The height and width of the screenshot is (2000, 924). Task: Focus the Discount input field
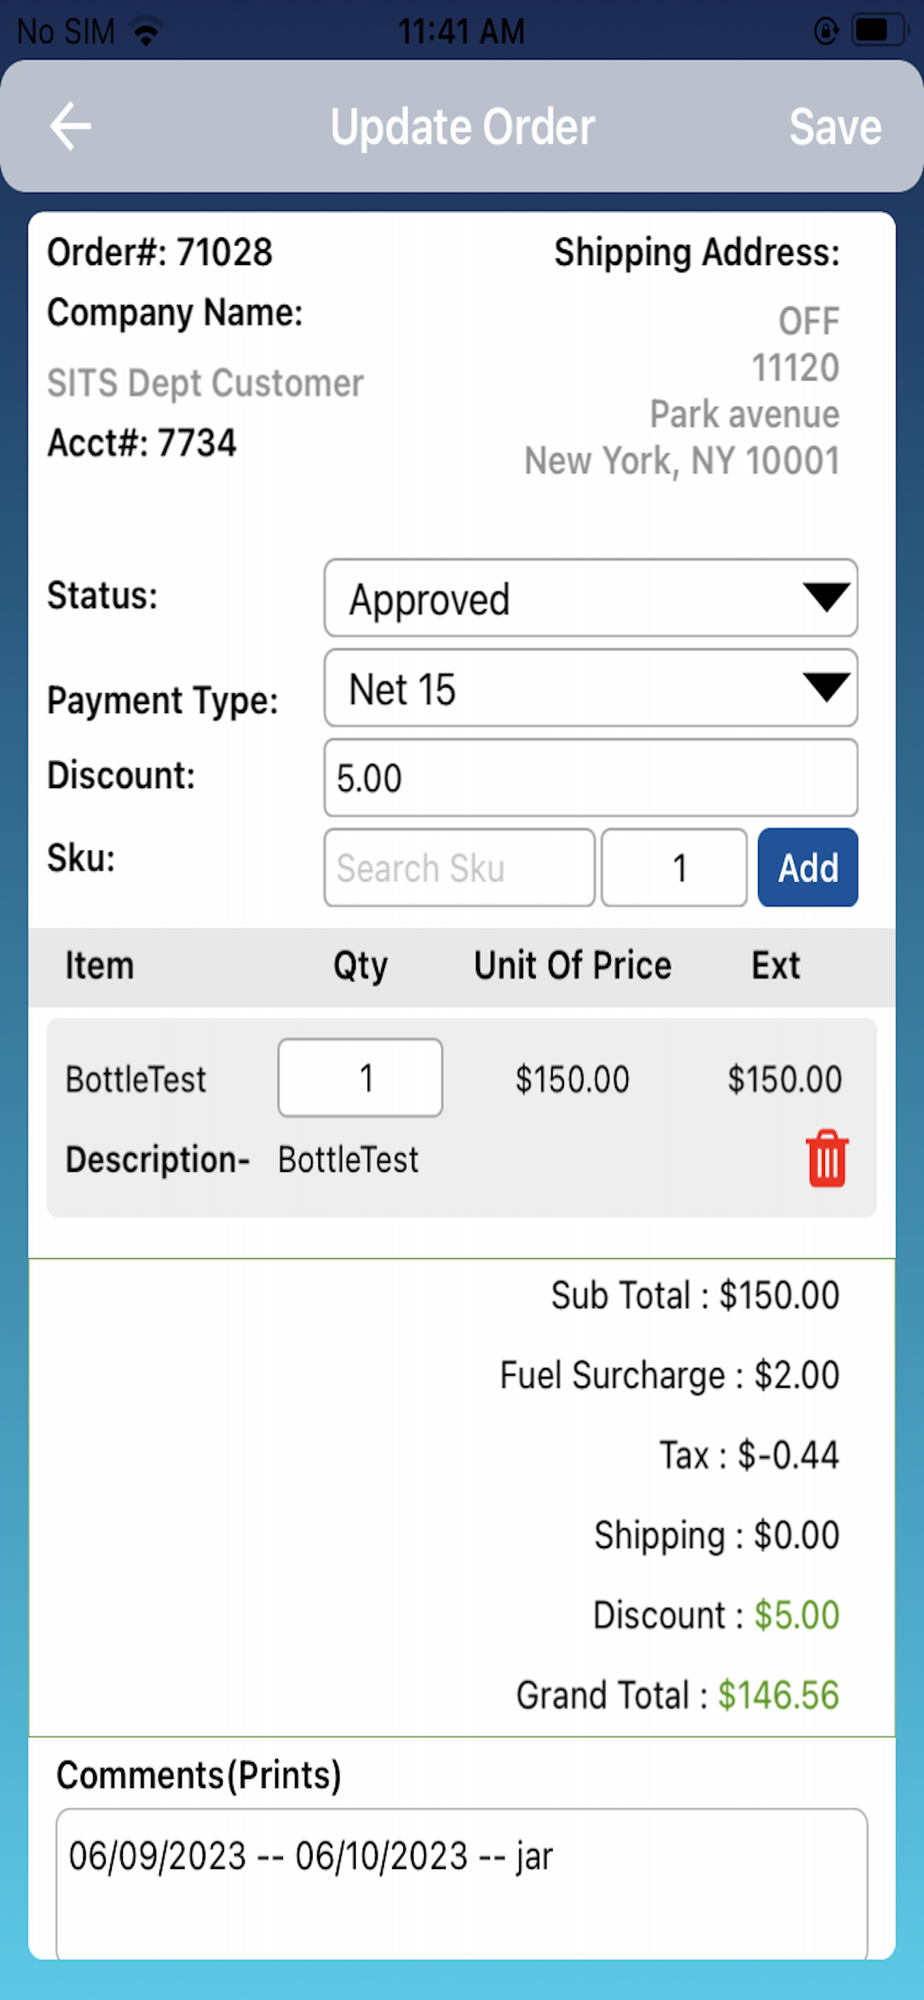[x=590, y=778]
